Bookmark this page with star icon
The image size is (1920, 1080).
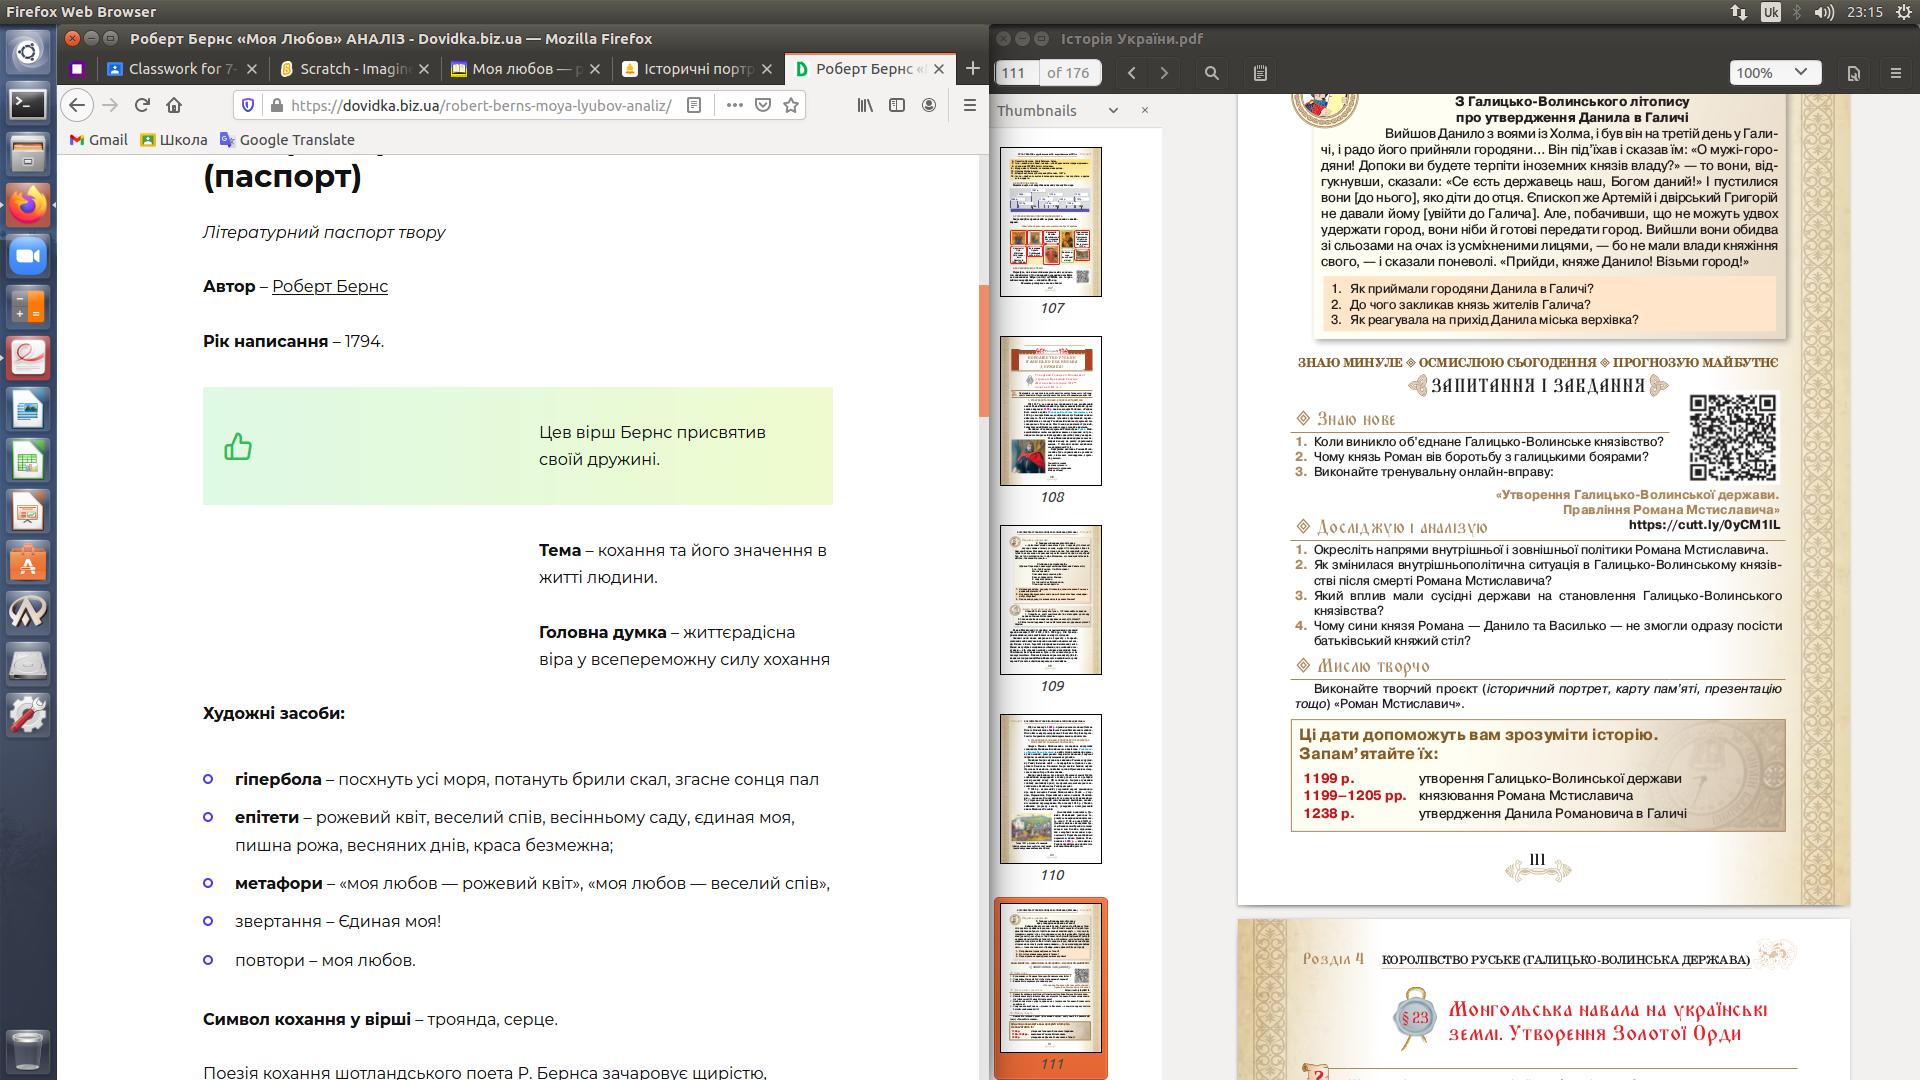(791, 105)
